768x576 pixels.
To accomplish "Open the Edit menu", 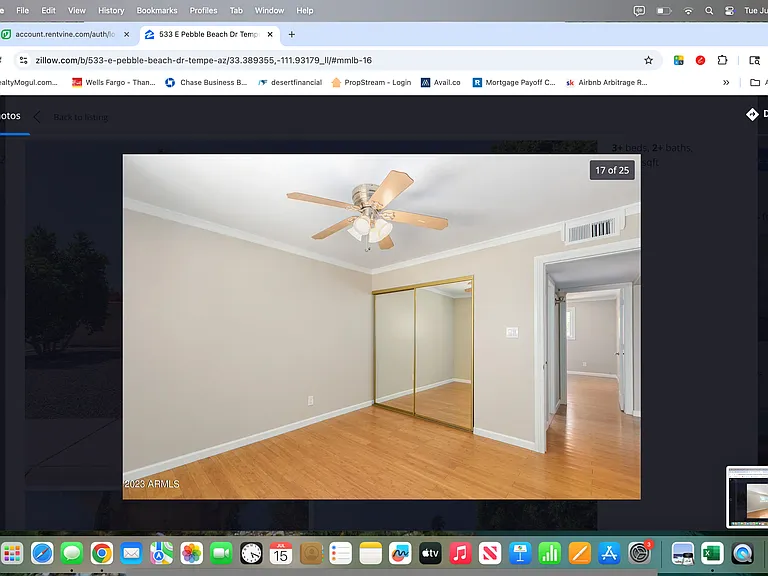I will (x=48, y=10).
